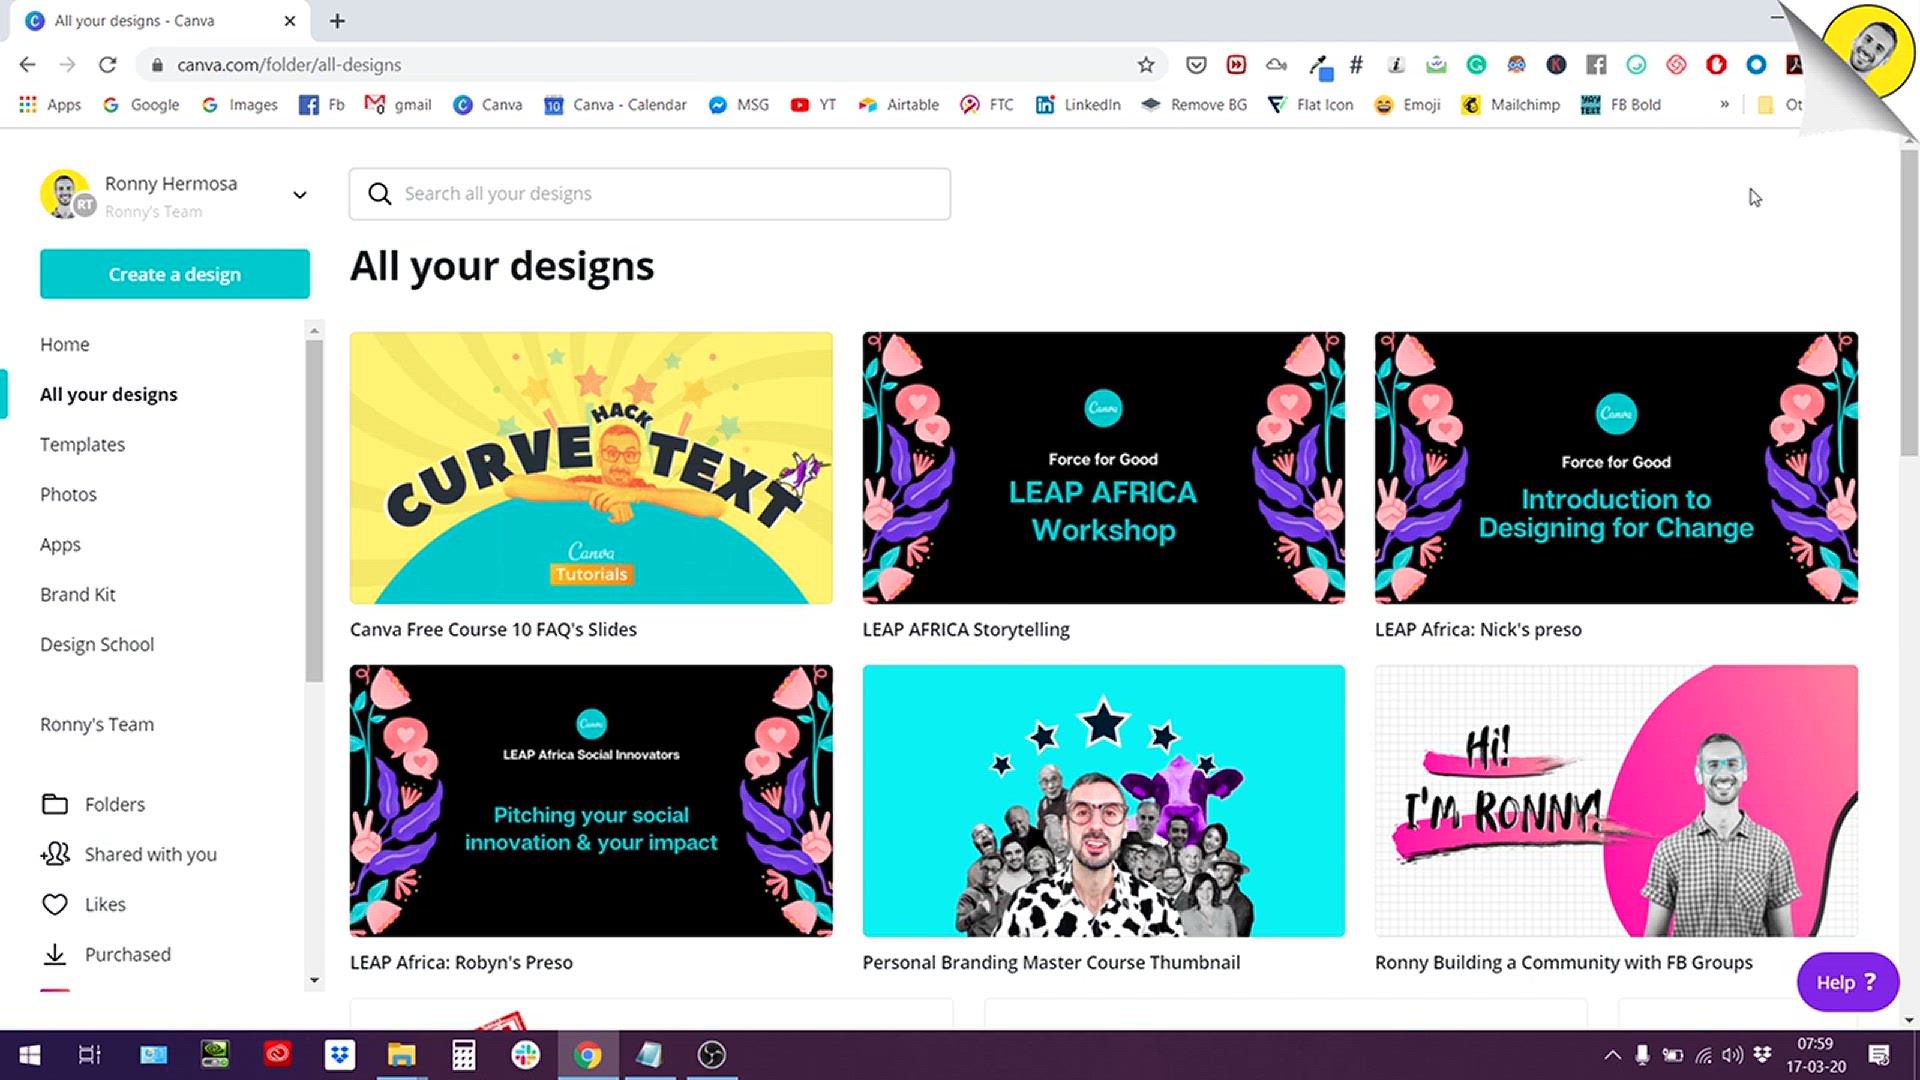Open Purchased via download icon
This screenshot has width=1920, height=1080.
[x=55, y=954]
